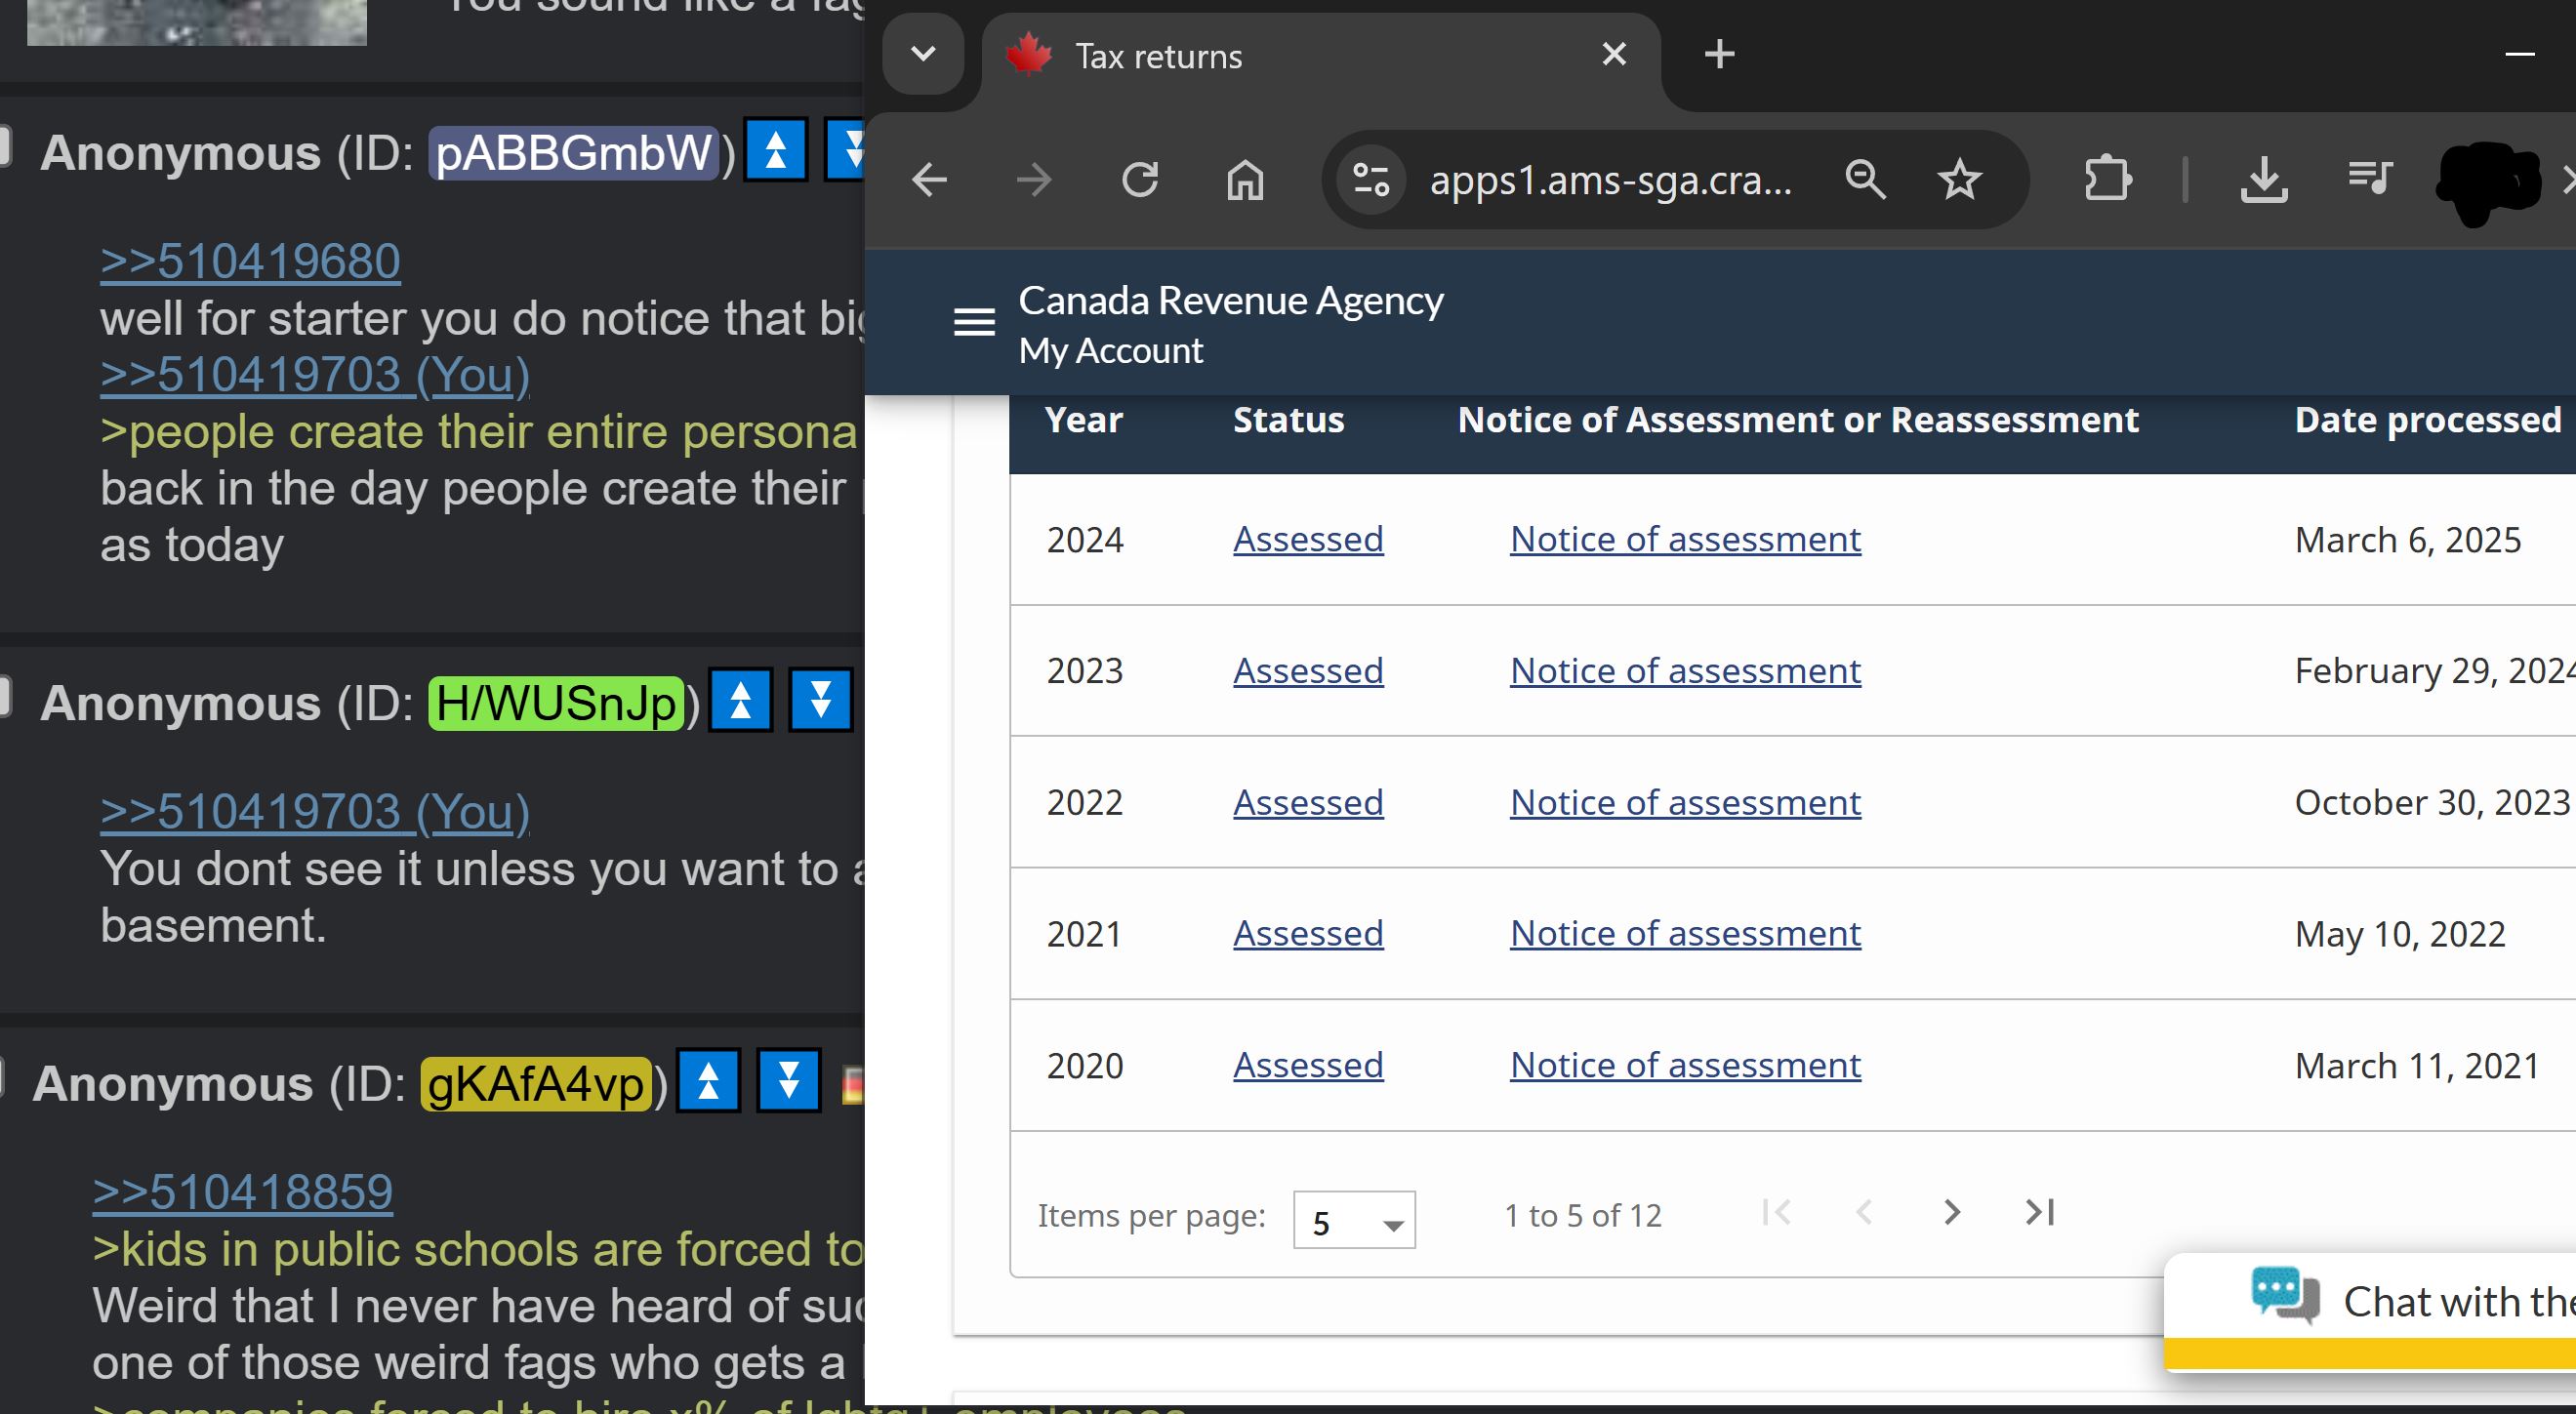Screen dimensions: 2576x1414
Task: Click the Status column header
Action: (x=1288, y=420)
